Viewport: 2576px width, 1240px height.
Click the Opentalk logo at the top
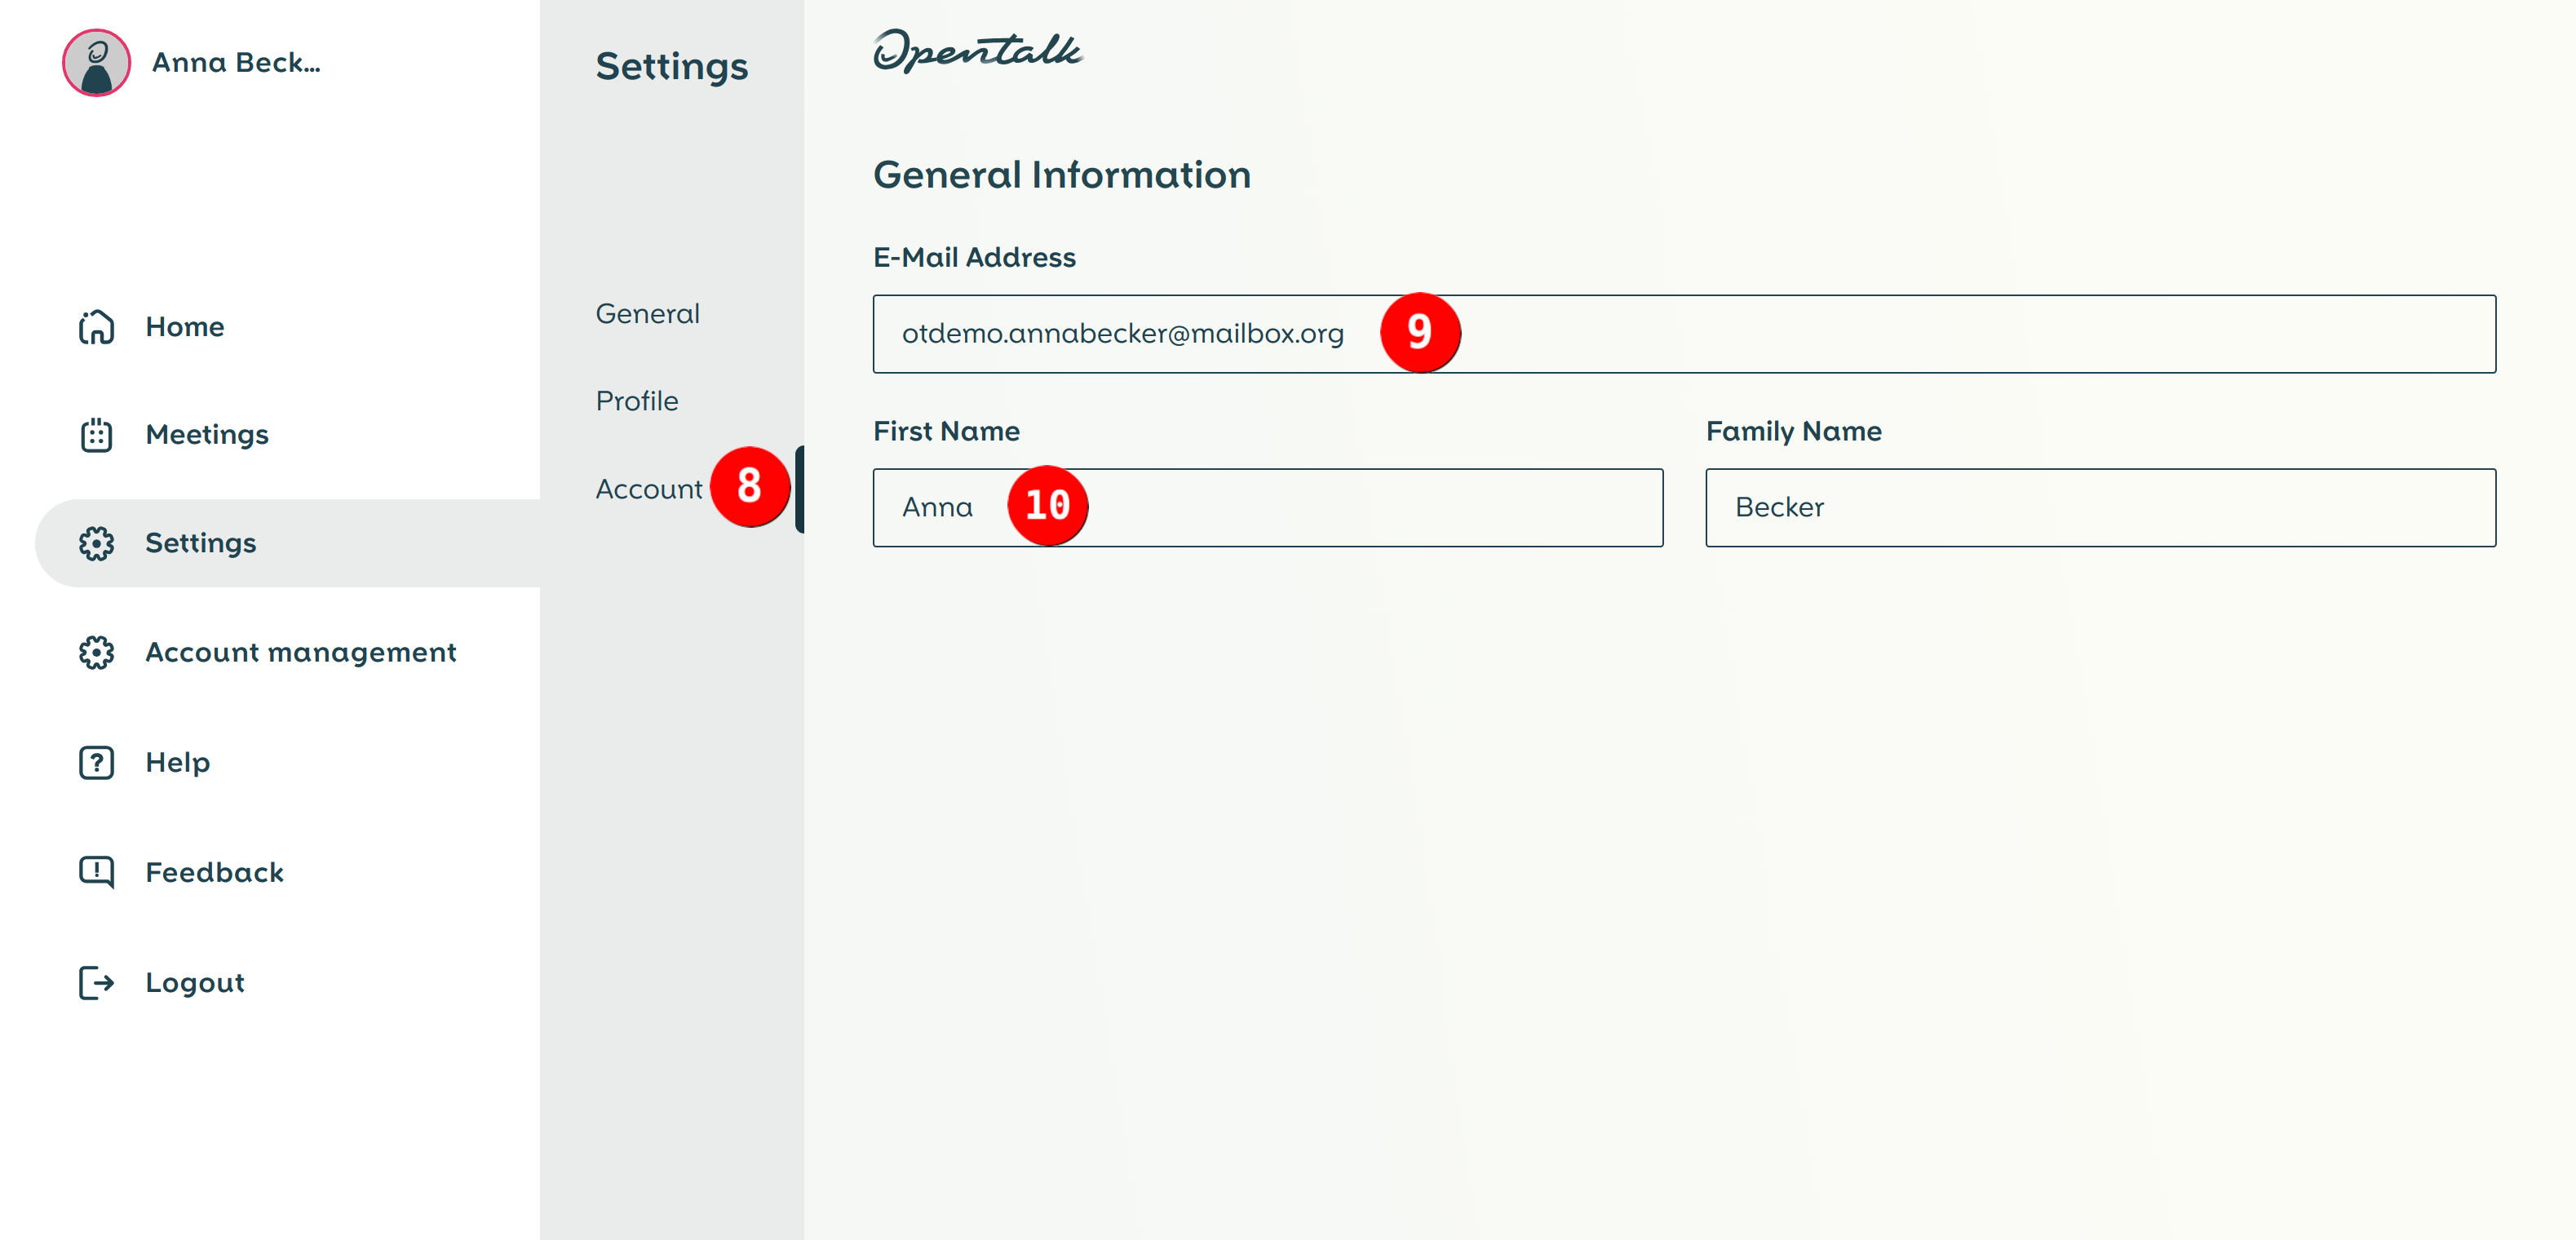(980, 55)
